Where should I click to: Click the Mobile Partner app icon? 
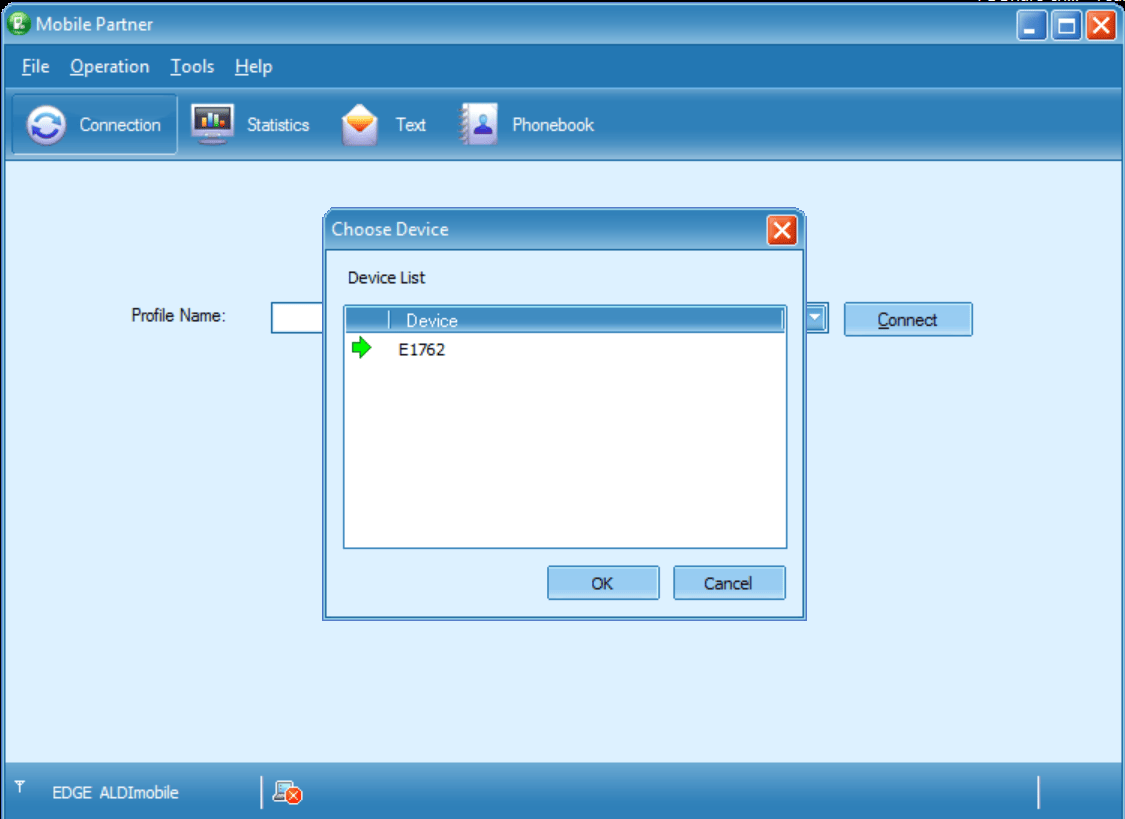(x=18, y=24)
